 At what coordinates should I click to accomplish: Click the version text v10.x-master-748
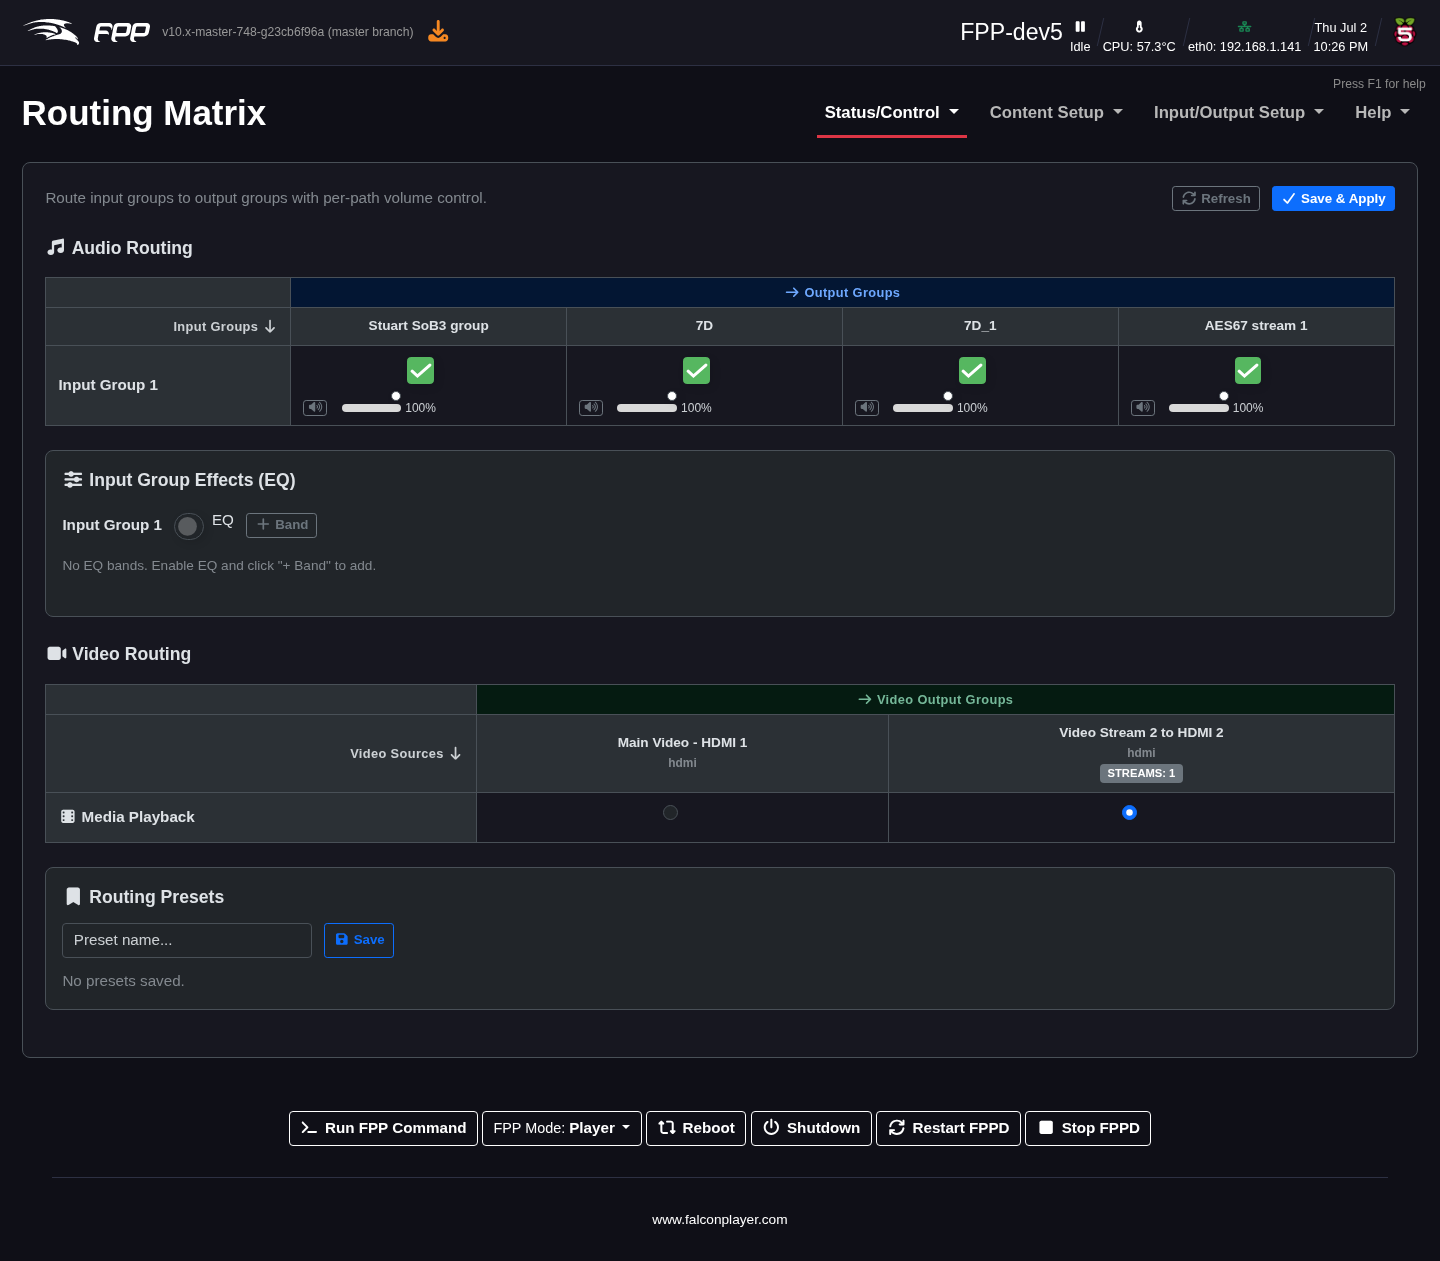(288, 32)
